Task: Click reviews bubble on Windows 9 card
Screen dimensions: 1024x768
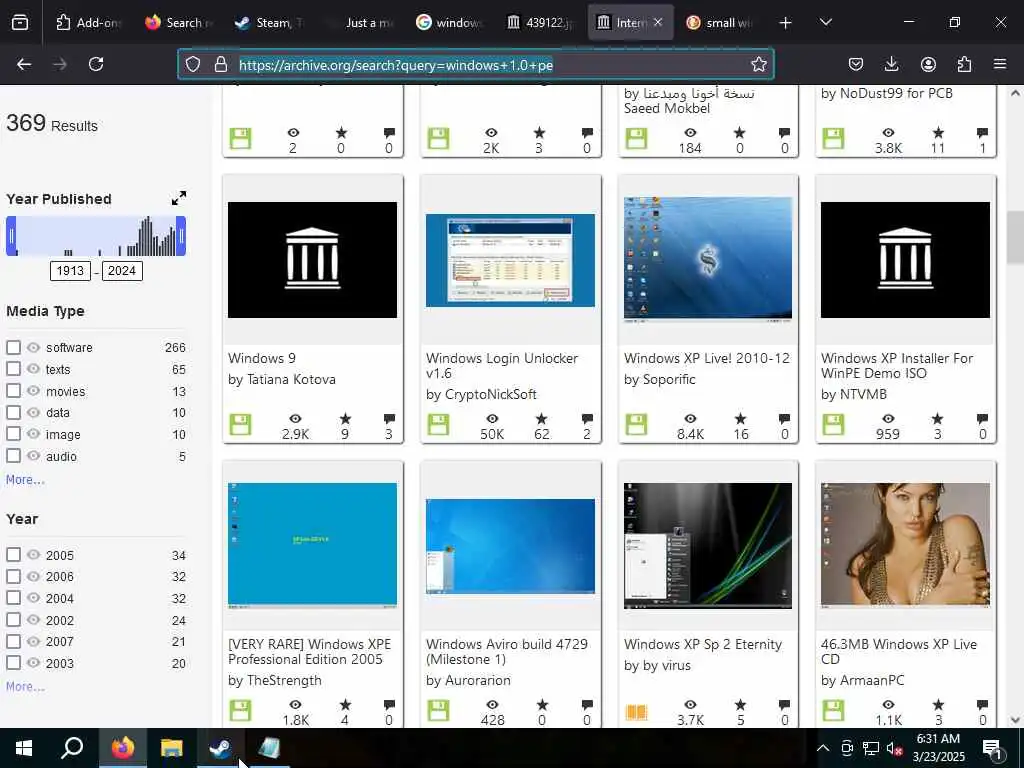Action: point(389,419)
